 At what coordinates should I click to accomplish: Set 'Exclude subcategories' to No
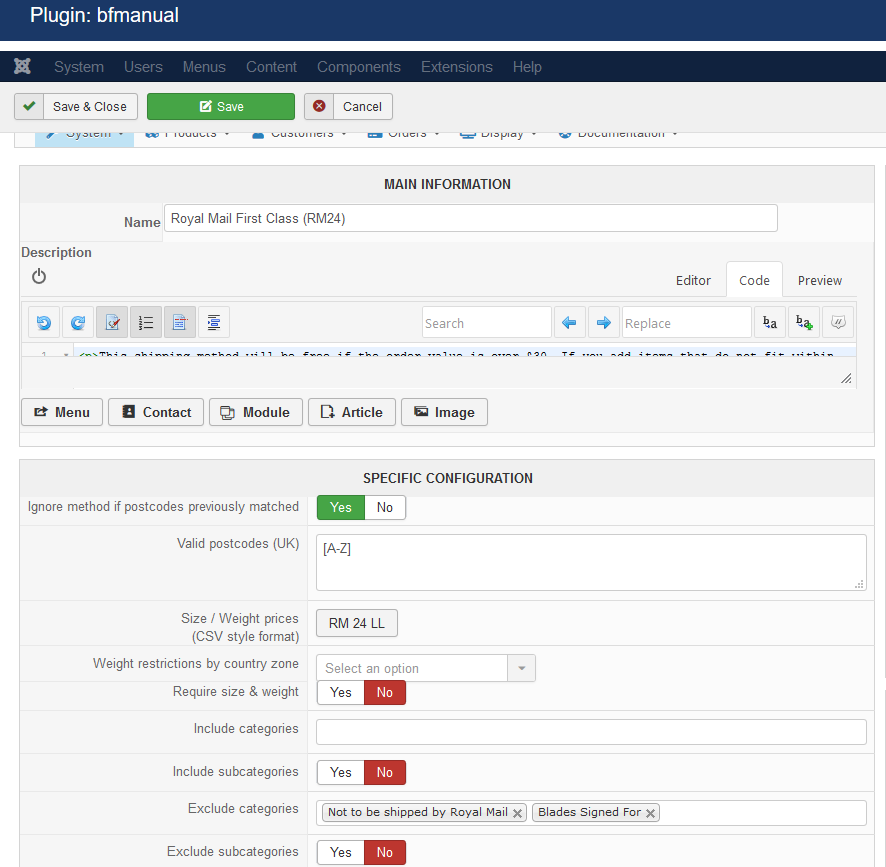pyautogui.click(x=385, y=852)
